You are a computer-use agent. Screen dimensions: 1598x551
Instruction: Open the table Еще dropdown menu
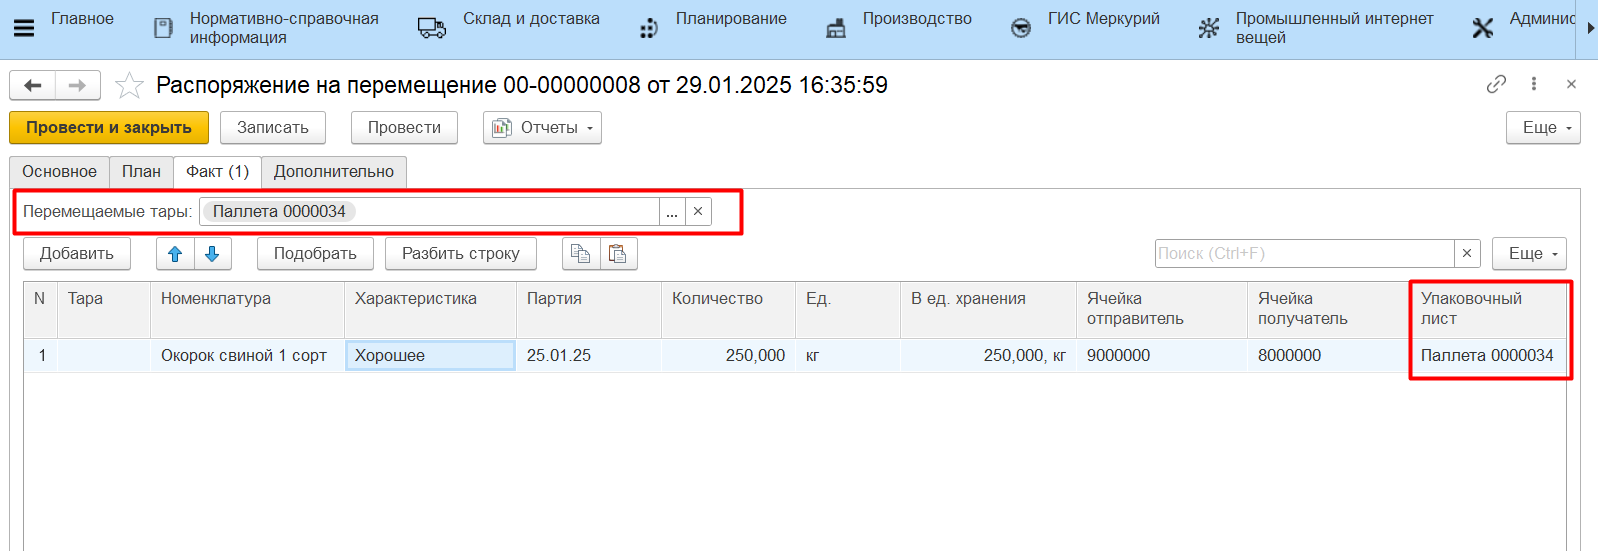(1529, 254)
